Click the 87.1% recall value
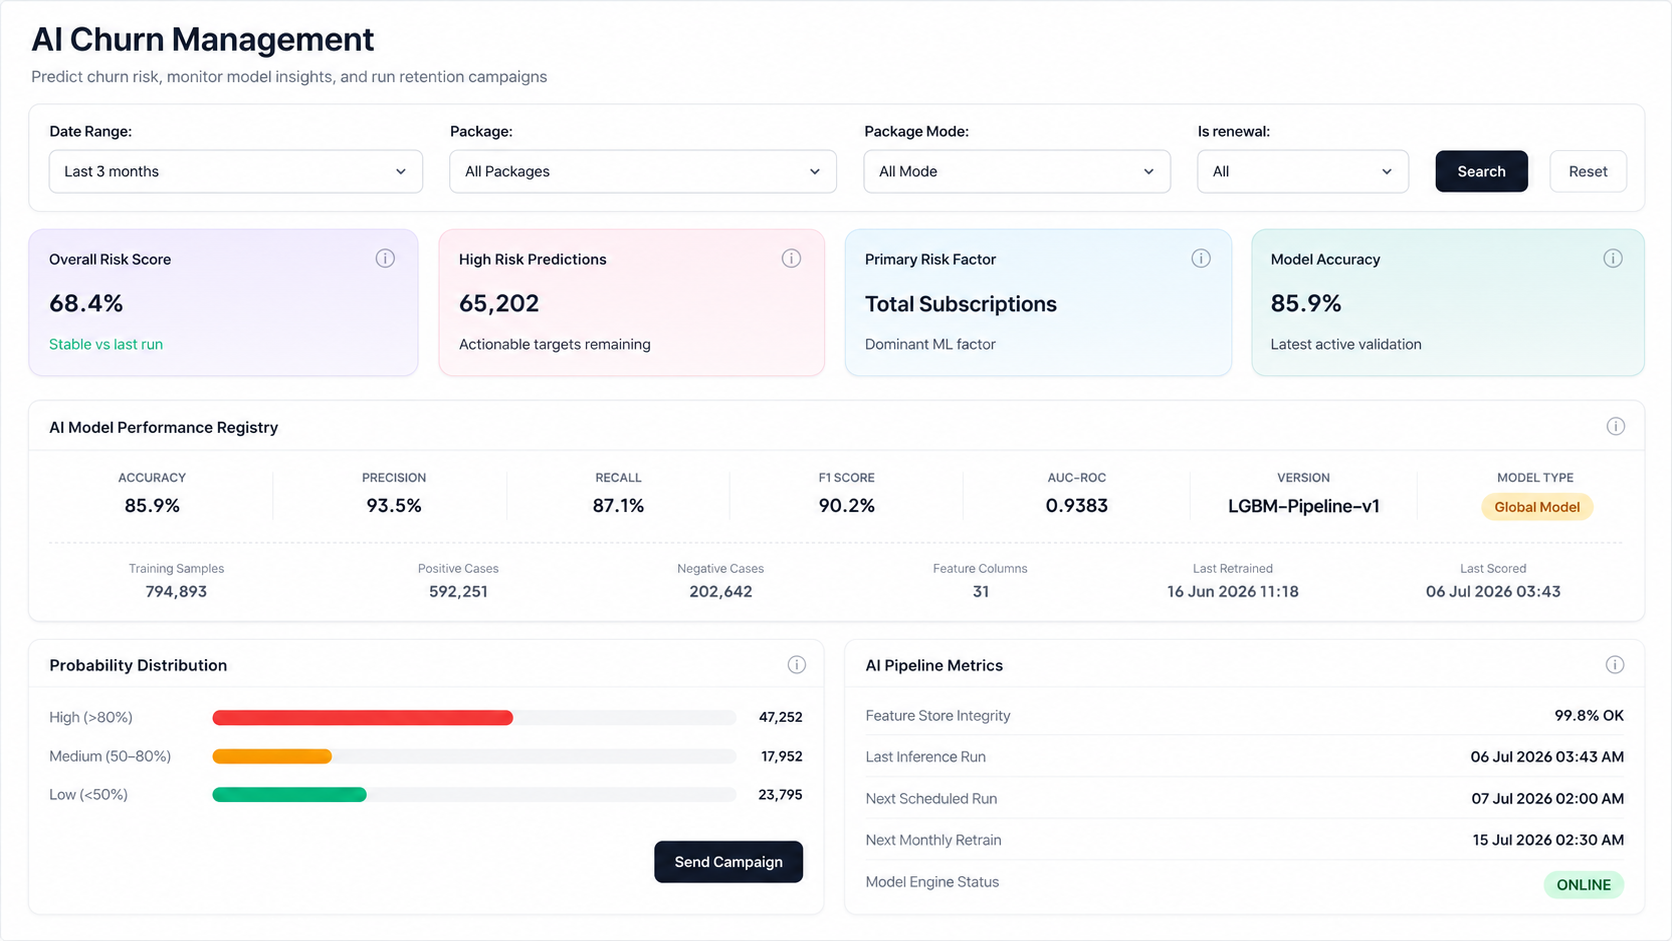This screenshot has height=941, width=1672. pos(618,506)
